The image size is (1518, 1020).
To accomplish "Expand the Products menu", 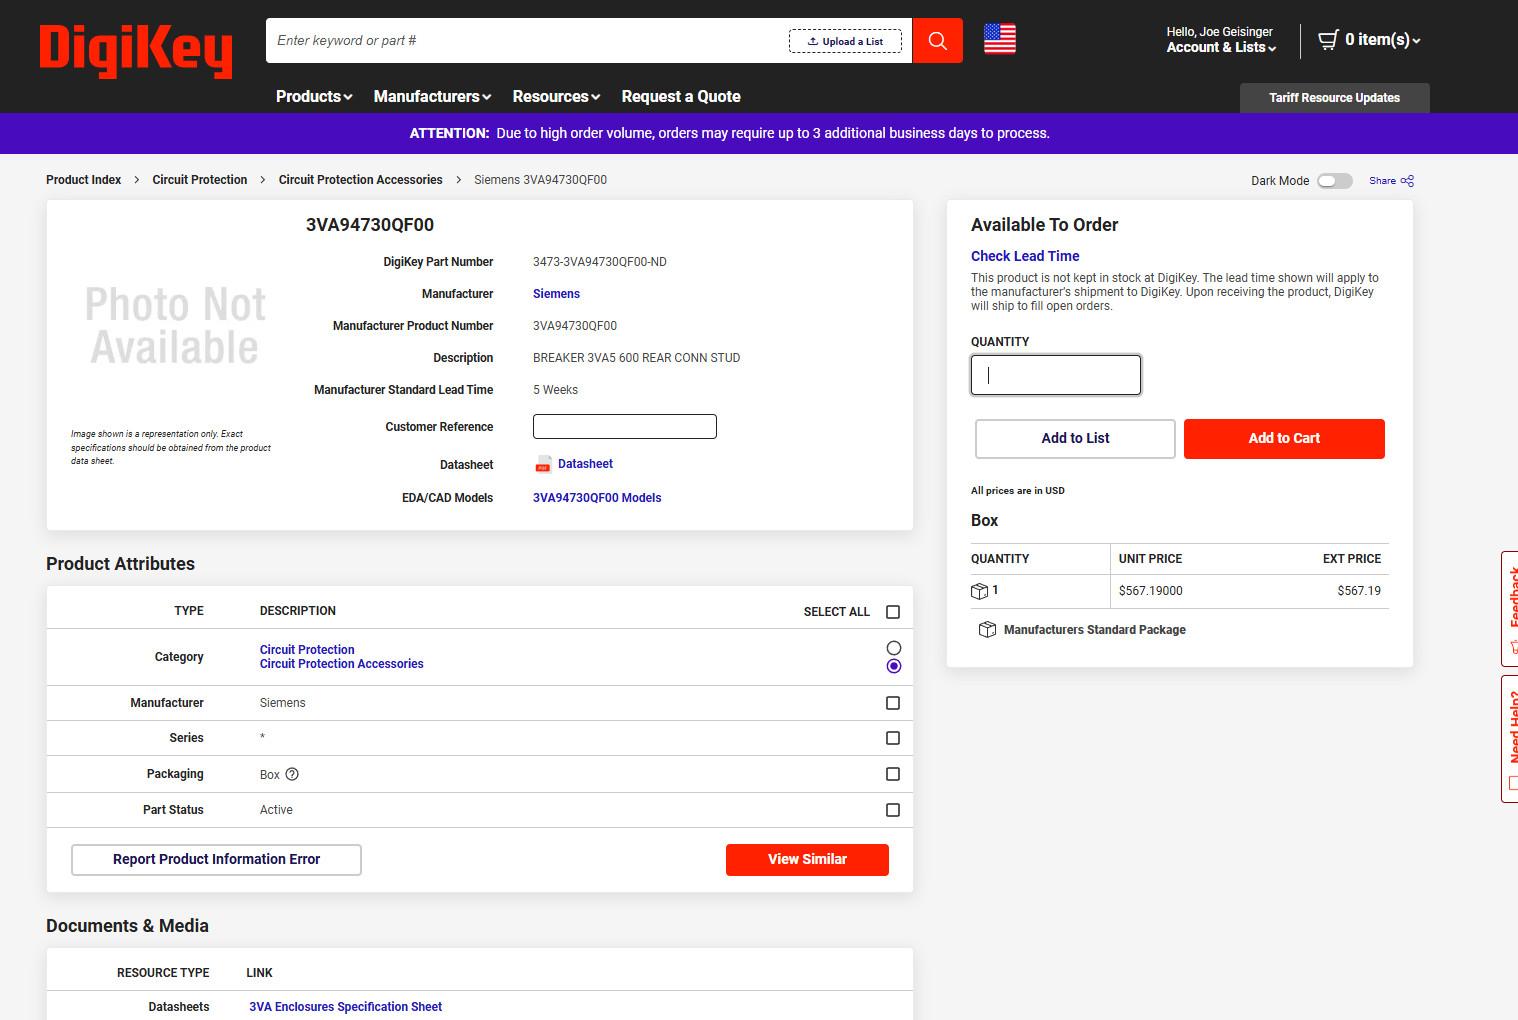I will (x=314, y=96).
